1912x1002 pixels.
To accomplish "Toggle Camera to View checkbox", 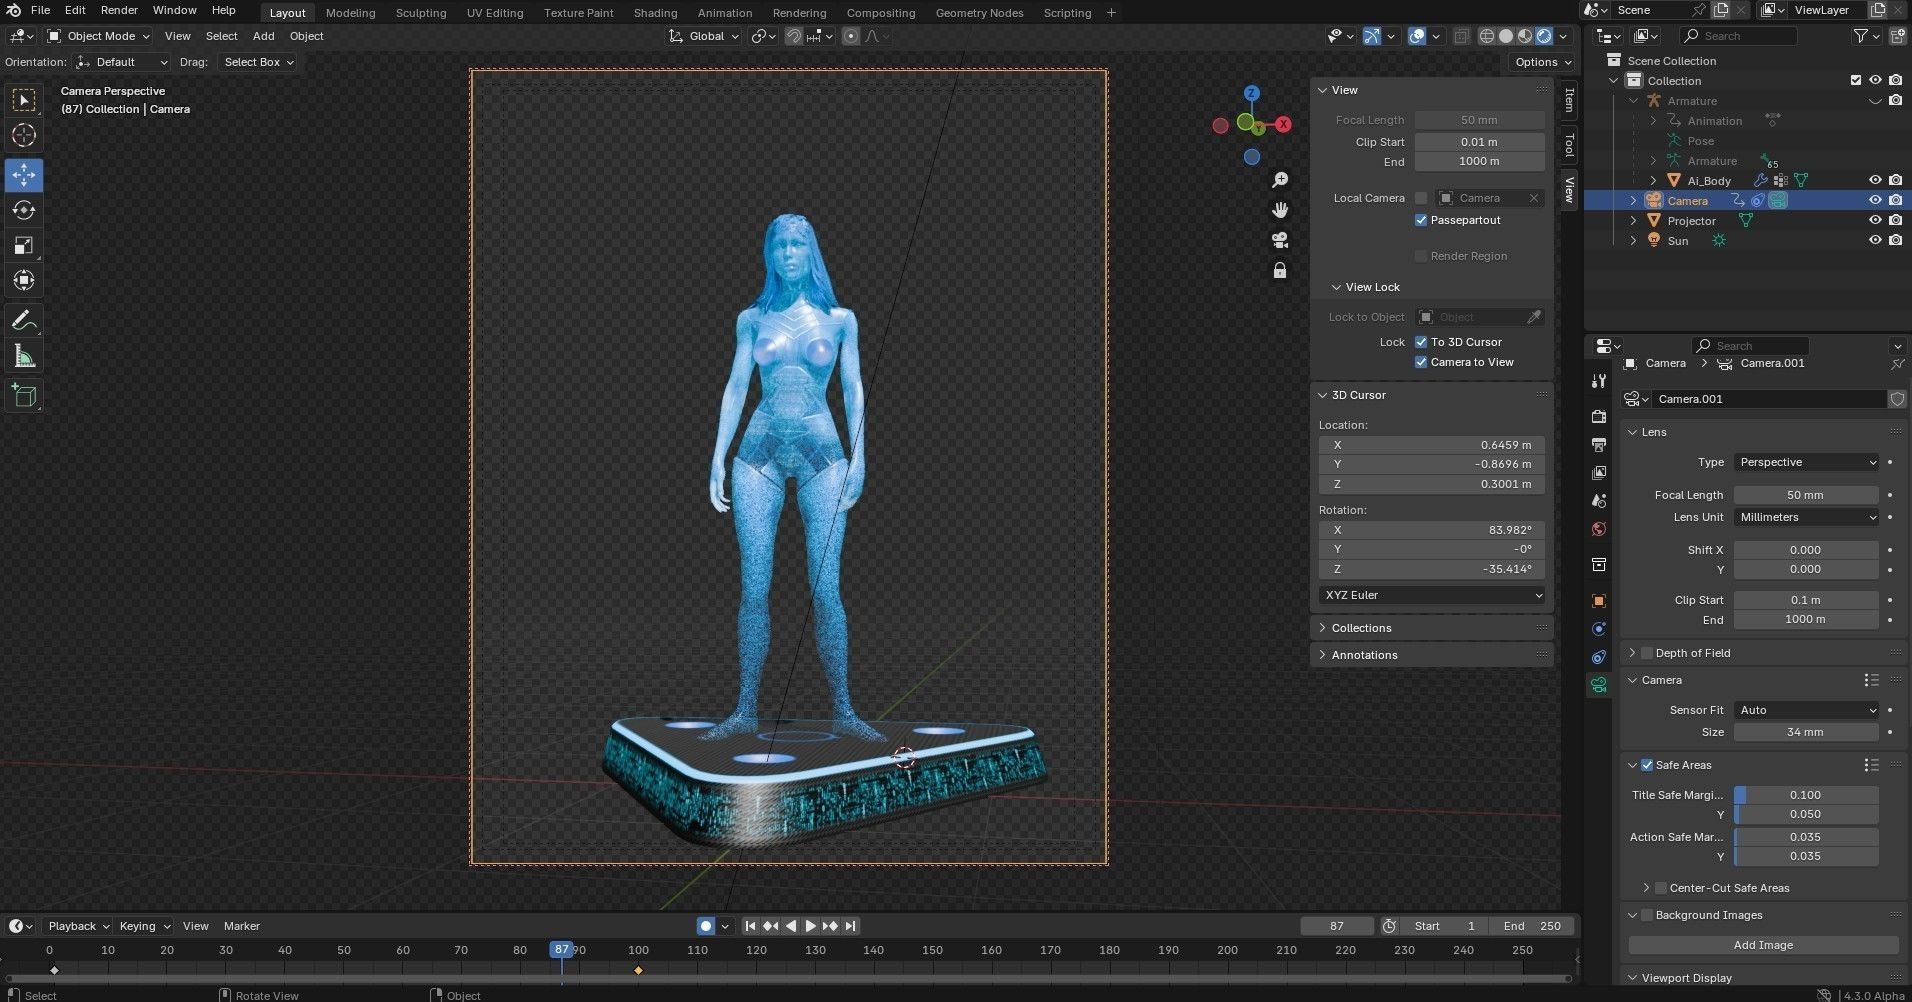I will click(1421, 362).
